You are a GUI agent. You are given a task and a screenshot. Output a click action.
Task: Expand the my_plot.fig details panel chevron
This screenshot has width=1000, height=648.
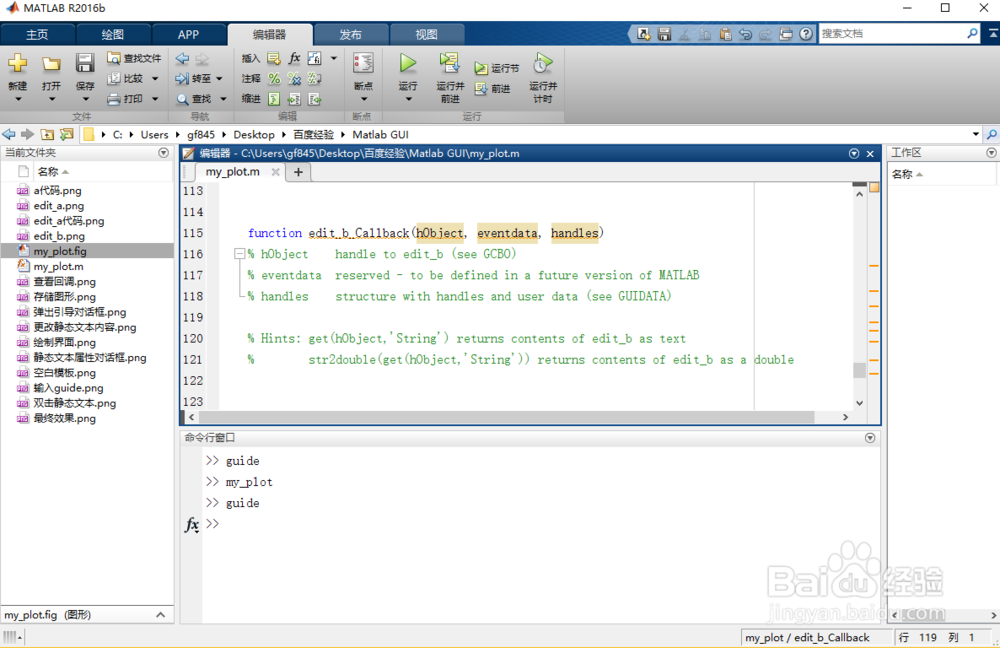[161, 615]
